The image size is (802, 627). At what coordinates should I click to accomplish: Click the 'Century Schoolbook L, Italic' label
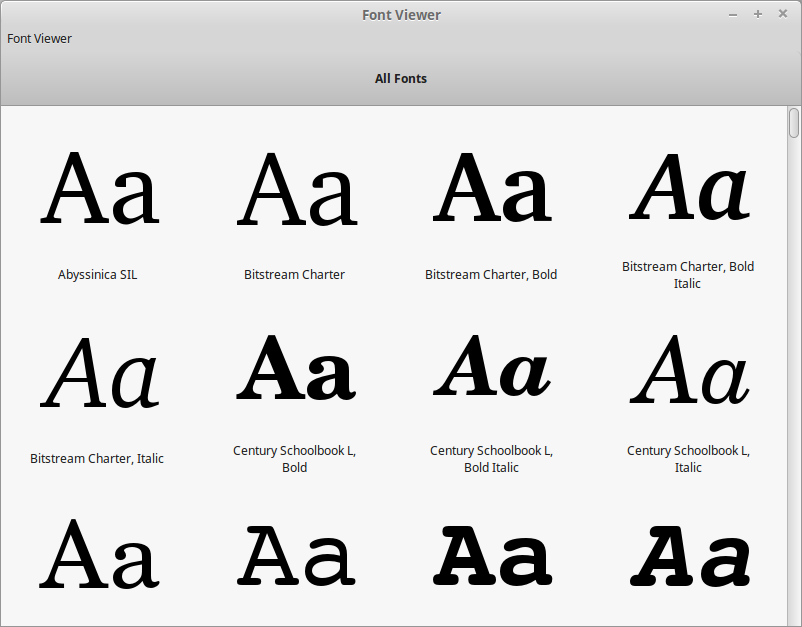(x=688, y=459)
